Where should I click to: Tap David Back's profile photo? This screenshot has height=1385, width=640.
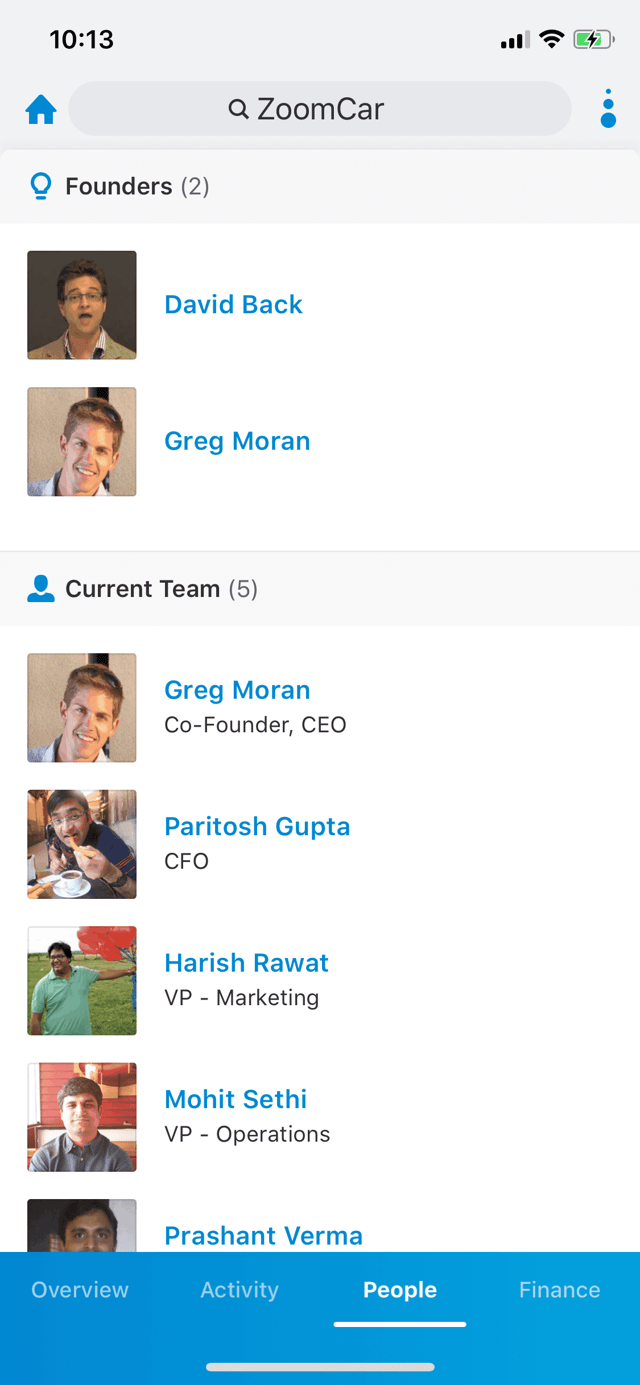pos(82,305)
